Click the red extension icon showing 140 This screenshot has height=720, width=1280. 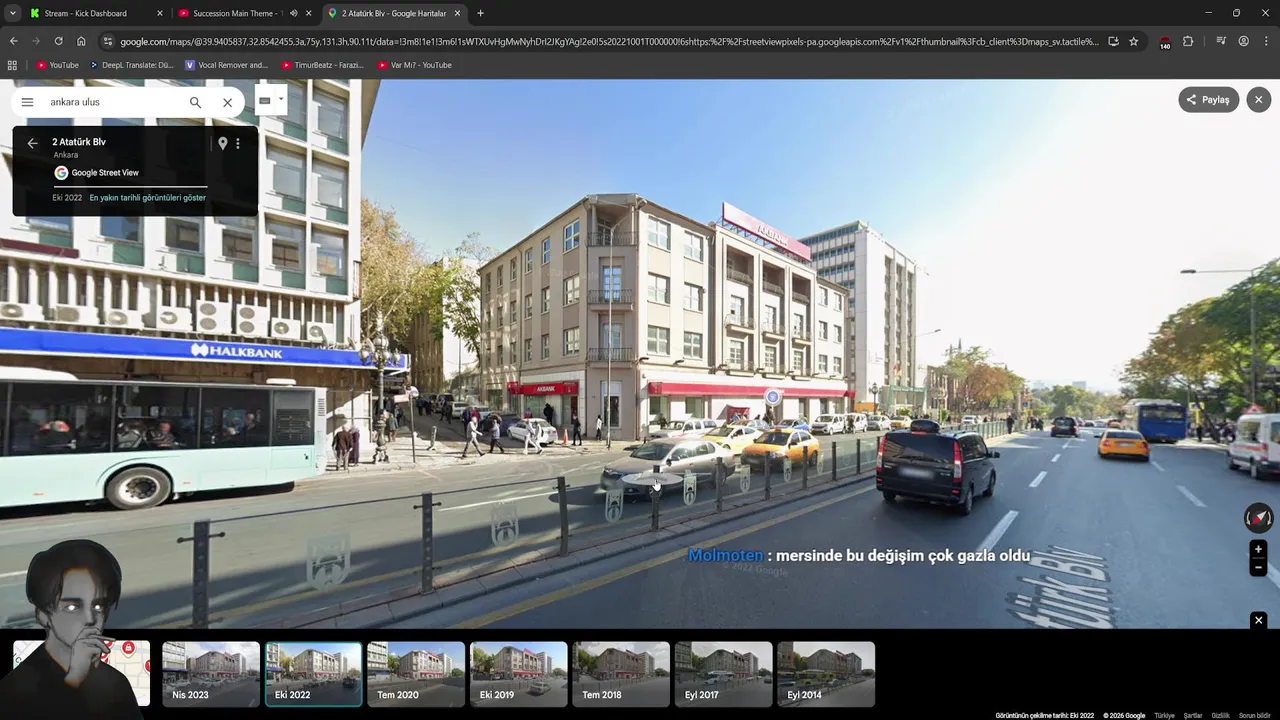1165,42
